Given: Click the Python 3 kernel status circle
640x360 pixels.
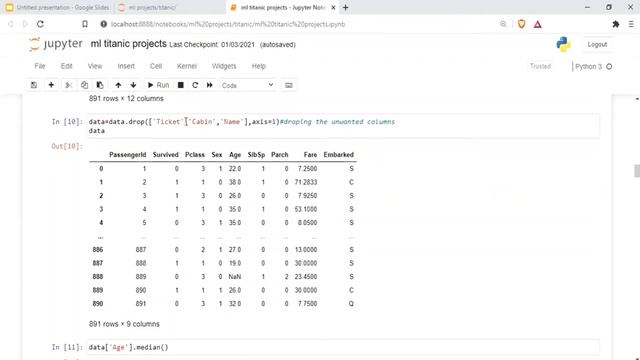Looking at the screenshot, I should (609, 67).
